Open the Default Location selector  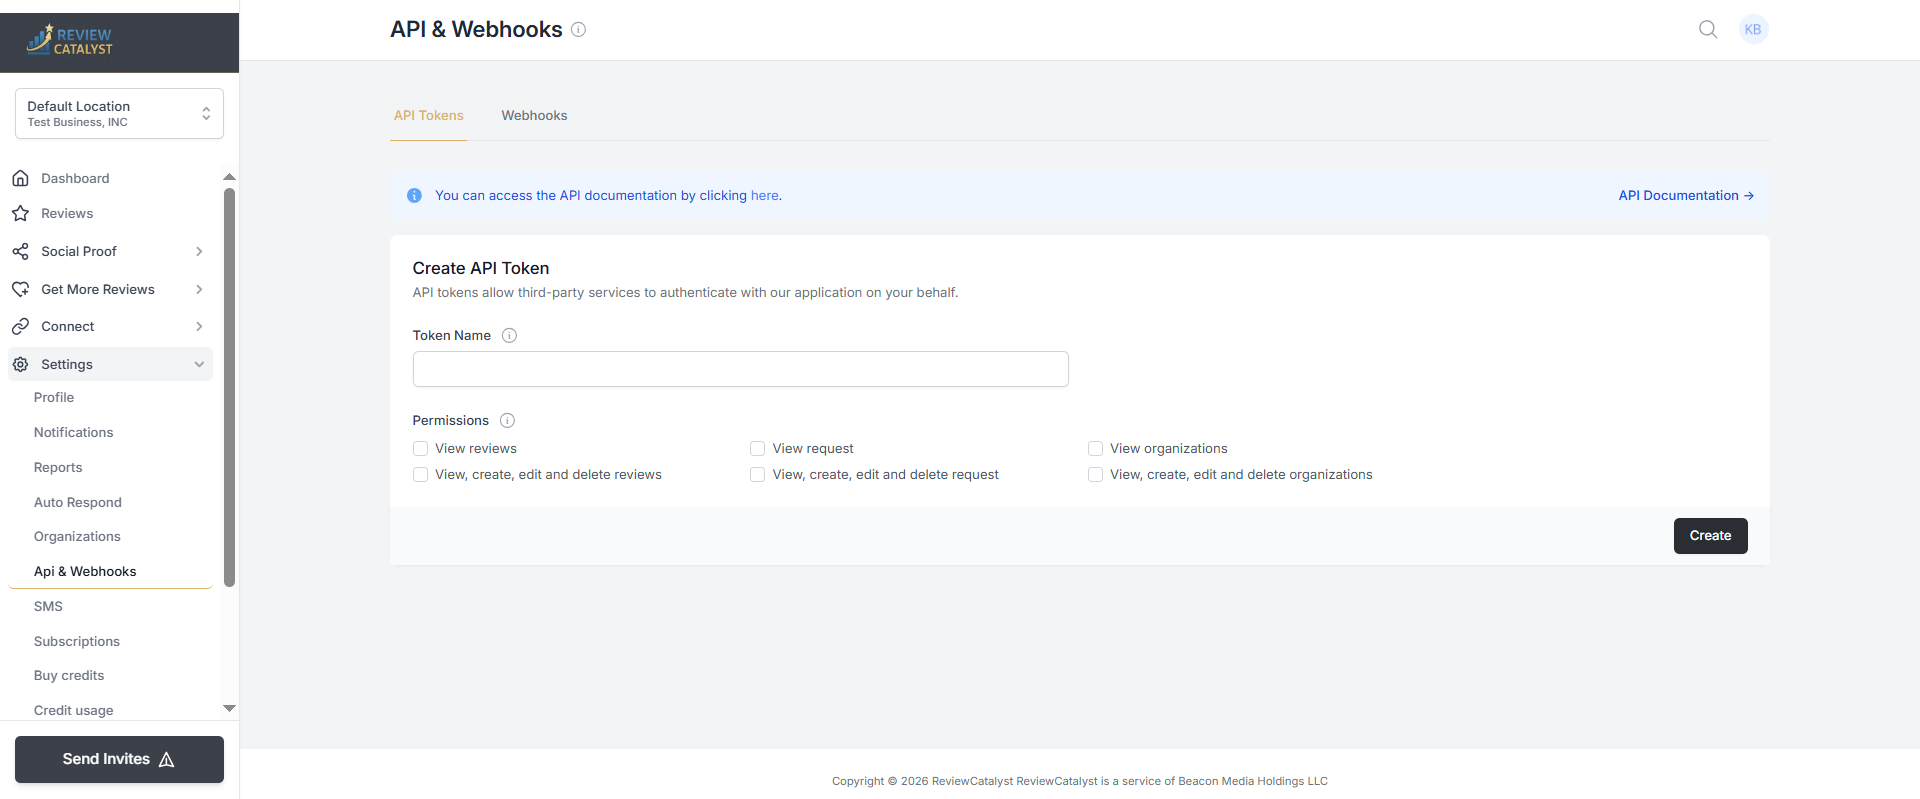[x=119, y=114]
